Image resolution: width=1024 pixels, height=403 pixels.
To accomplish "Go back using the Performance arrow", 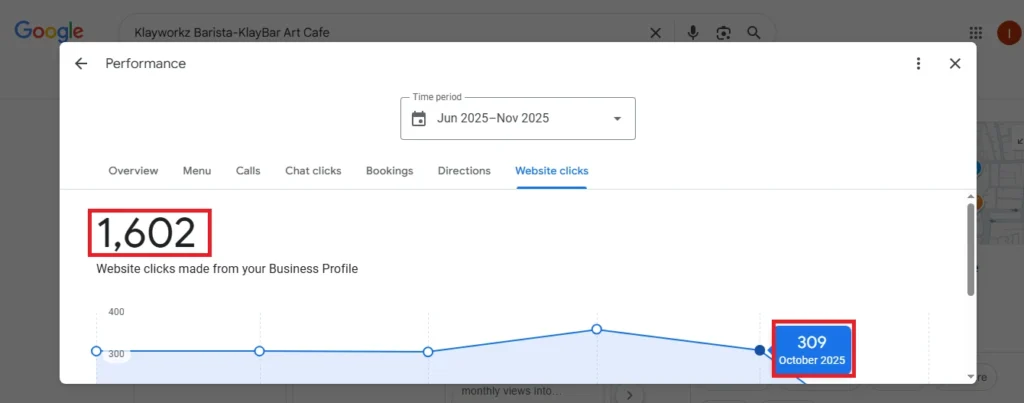I will click(x=80, y=63).
